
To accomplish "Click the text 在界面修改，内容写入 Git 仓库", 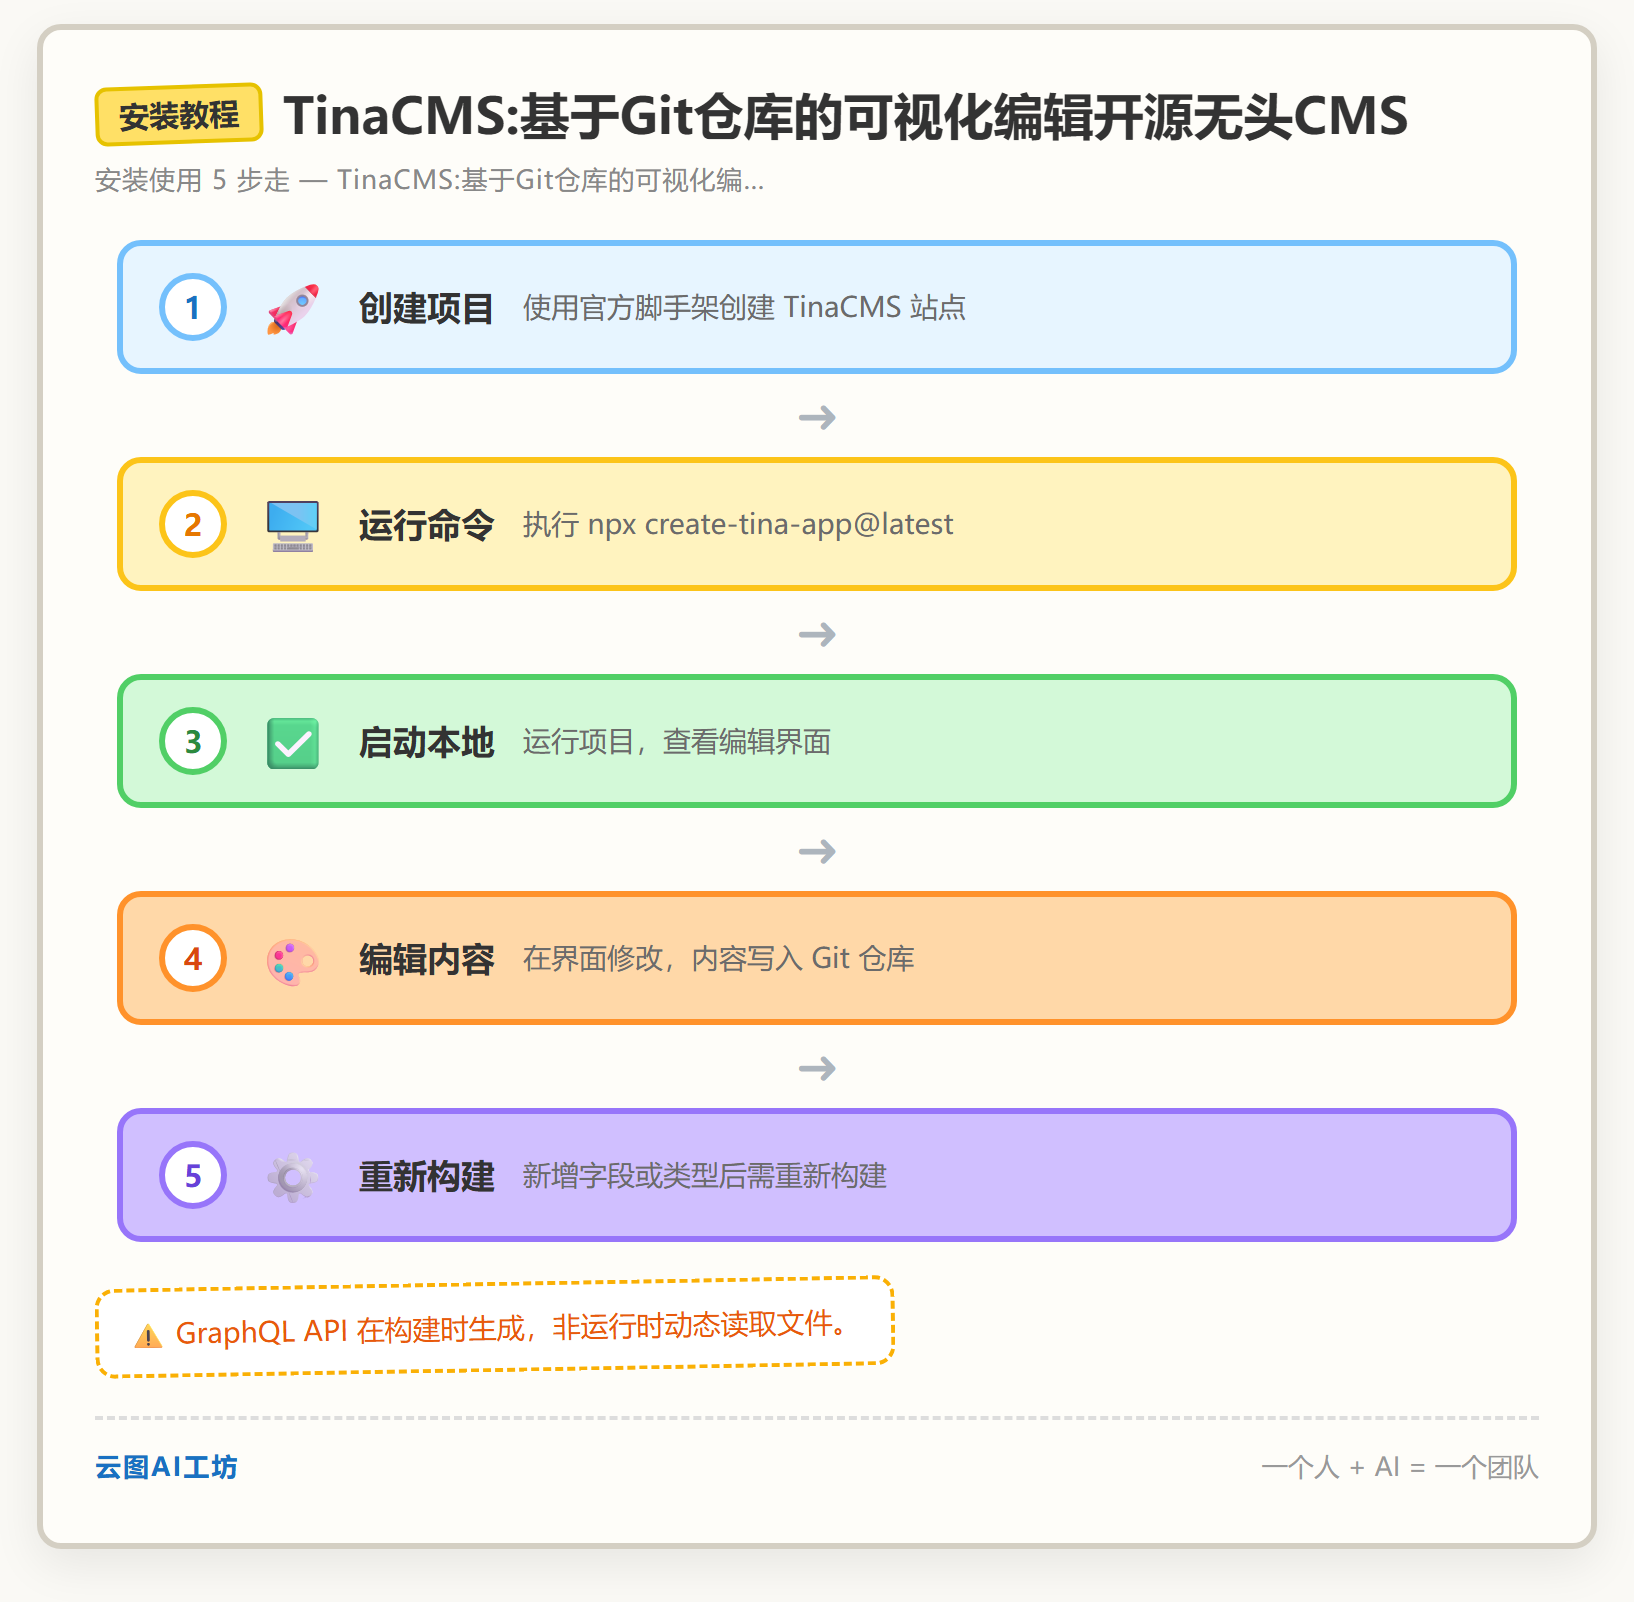I will pyautogui.click(x=718, y=959).
